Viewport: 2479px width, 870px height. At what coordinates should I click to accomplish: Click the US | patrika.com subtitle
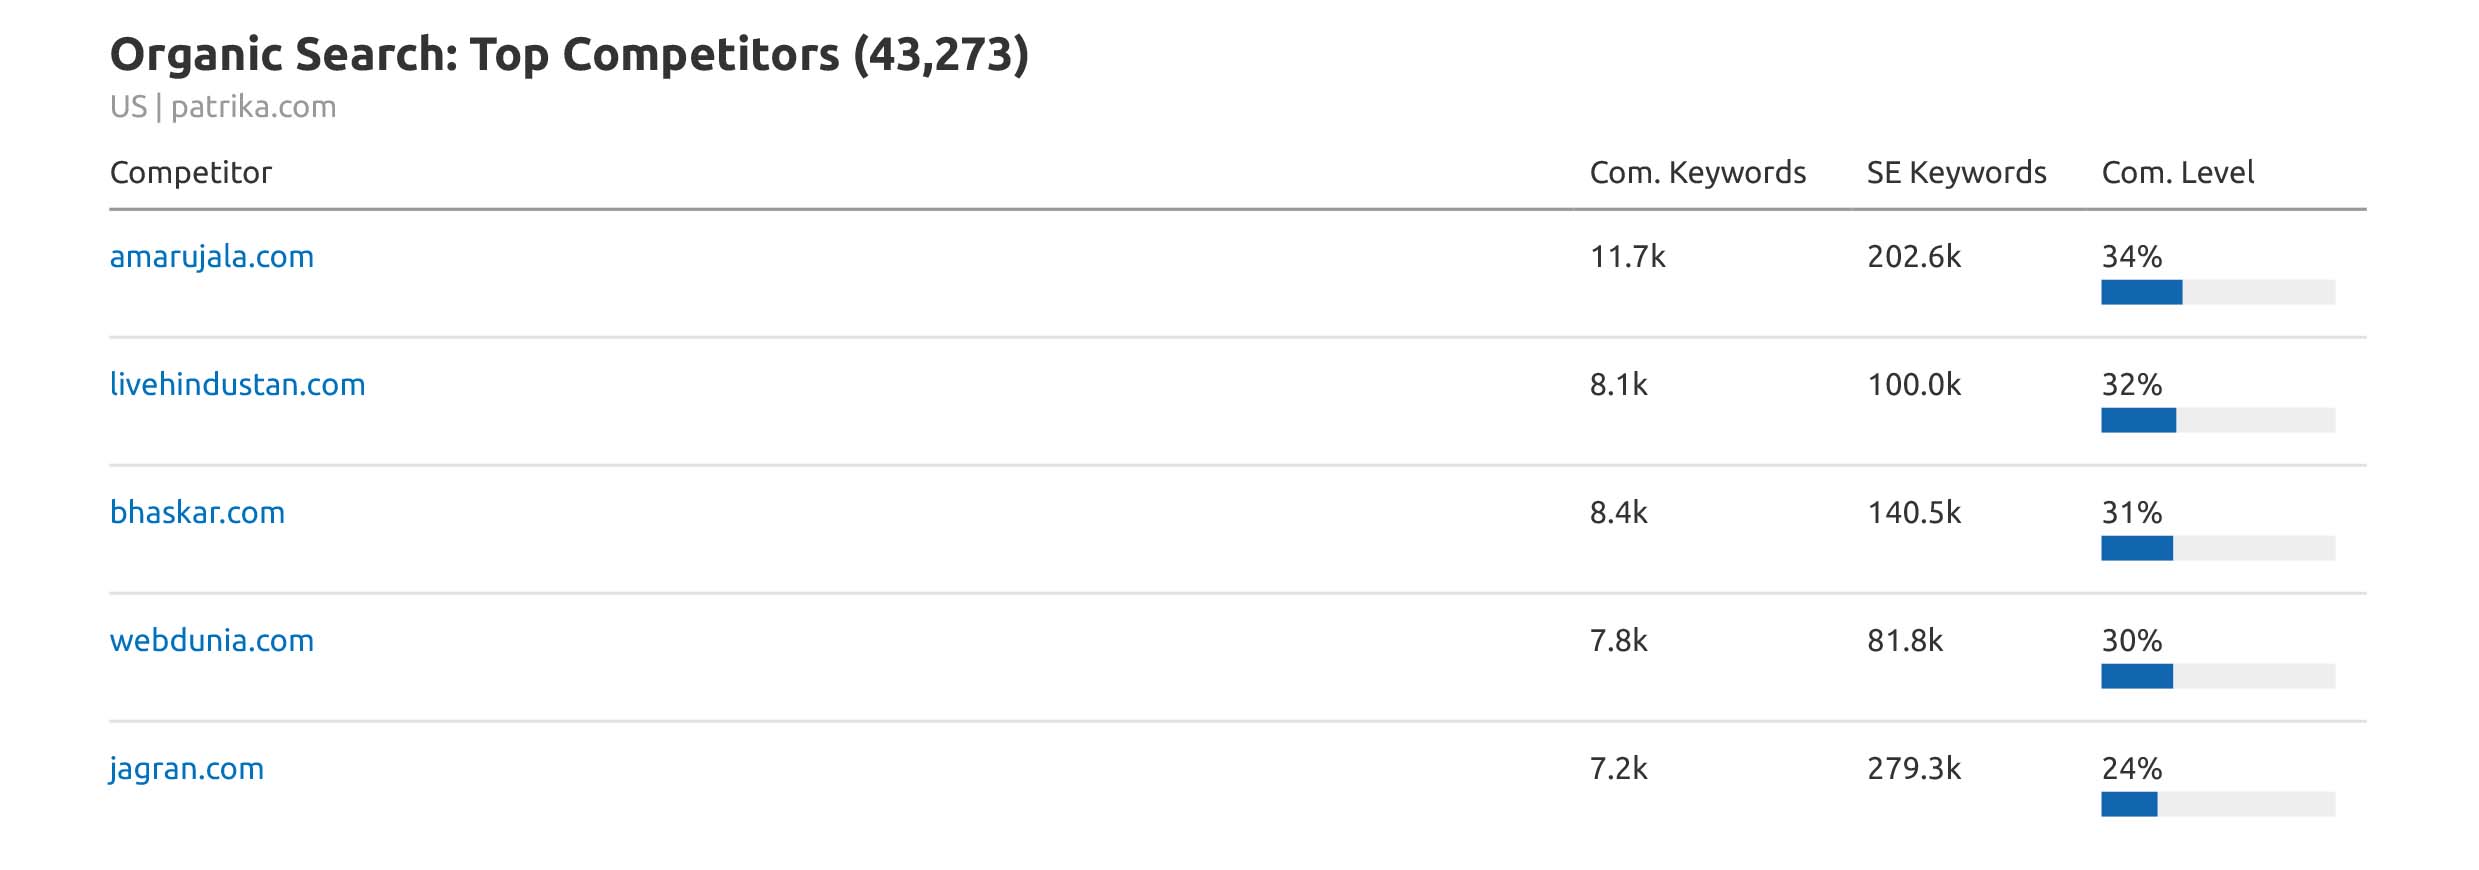[x=222, y=107]
